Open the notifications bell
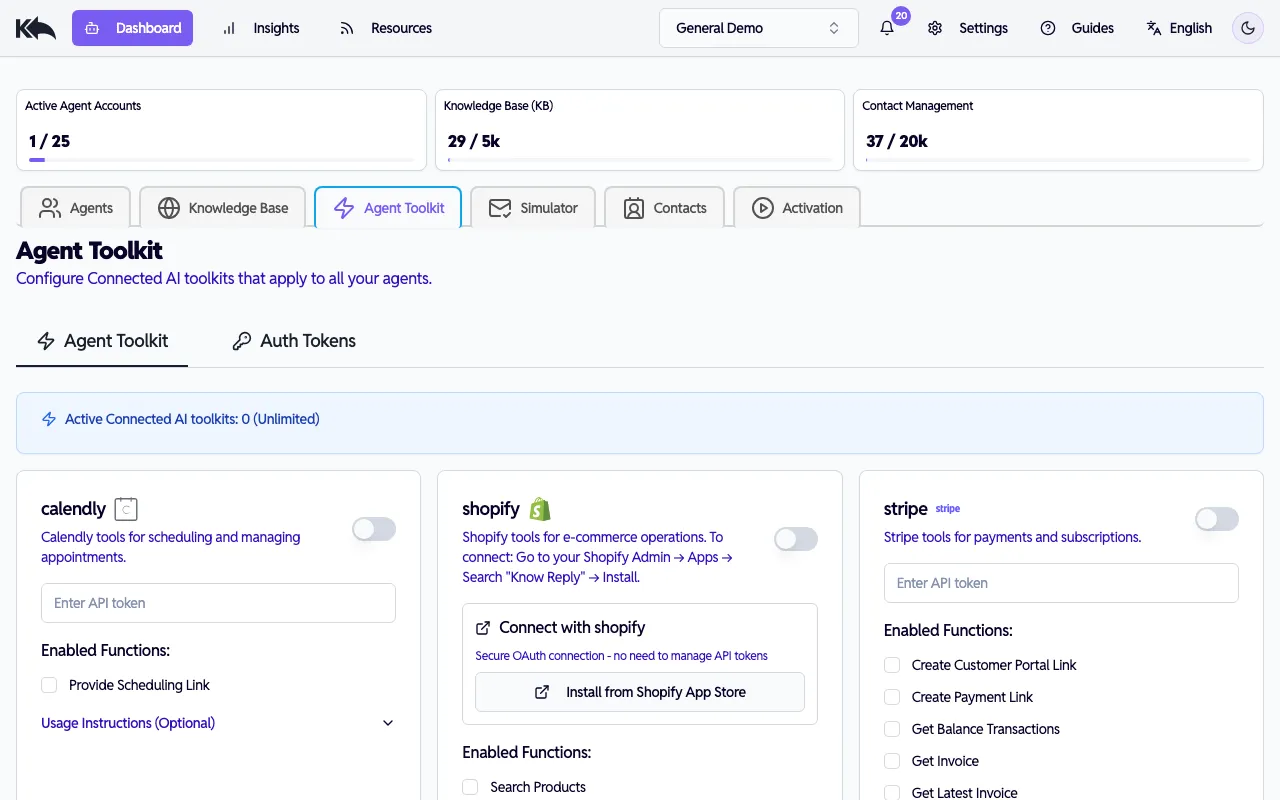Screen dimensions: 1280x800 (x=886, y=28)
